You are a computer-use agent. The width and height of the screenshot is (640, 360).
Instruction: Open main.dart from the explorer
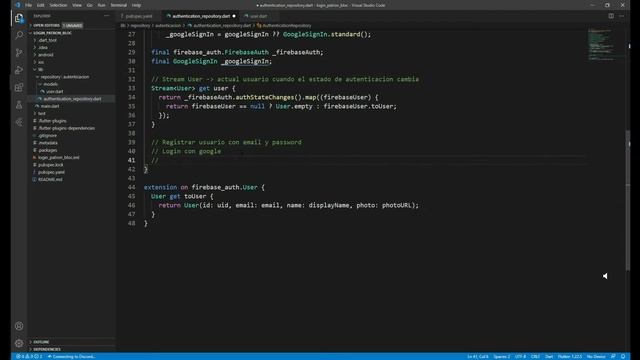pos(50,106)
